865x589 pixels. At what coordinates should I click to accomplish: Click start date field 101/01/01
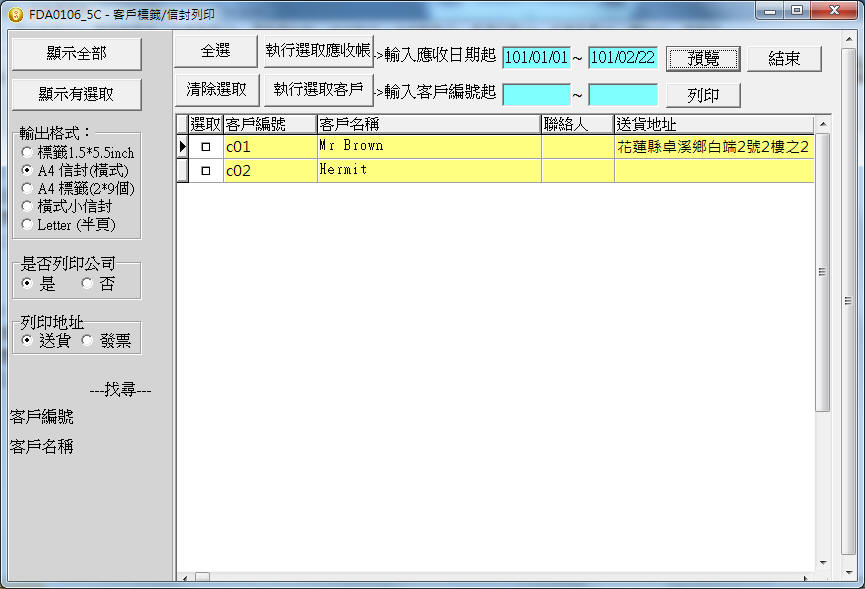tap(536, 57)
